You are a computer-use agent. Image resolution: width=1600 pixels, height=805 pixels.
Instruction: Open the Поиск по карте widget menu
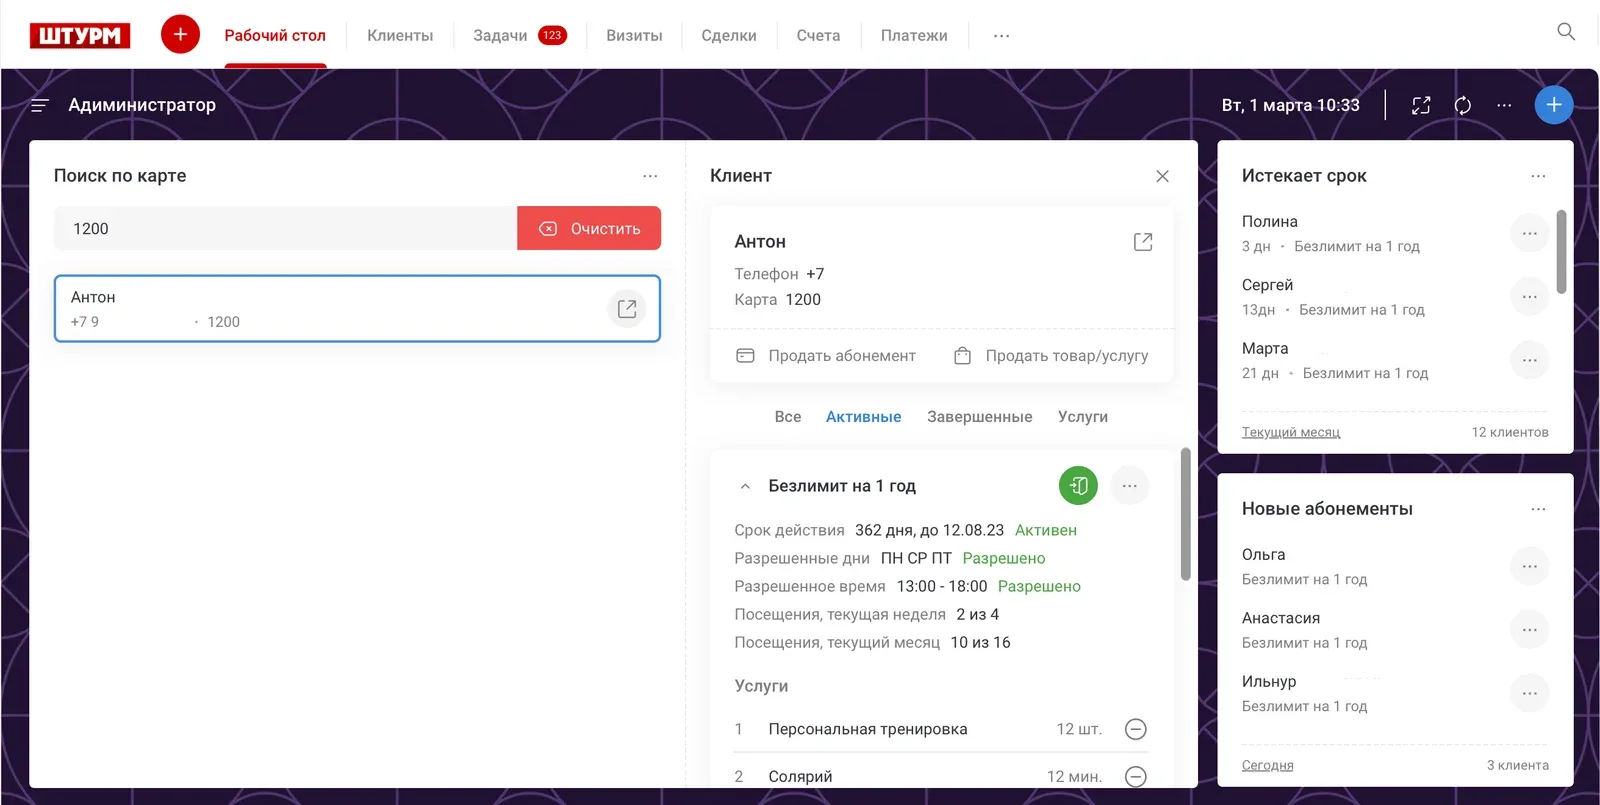pyautogui.click(x=650, y=176)
